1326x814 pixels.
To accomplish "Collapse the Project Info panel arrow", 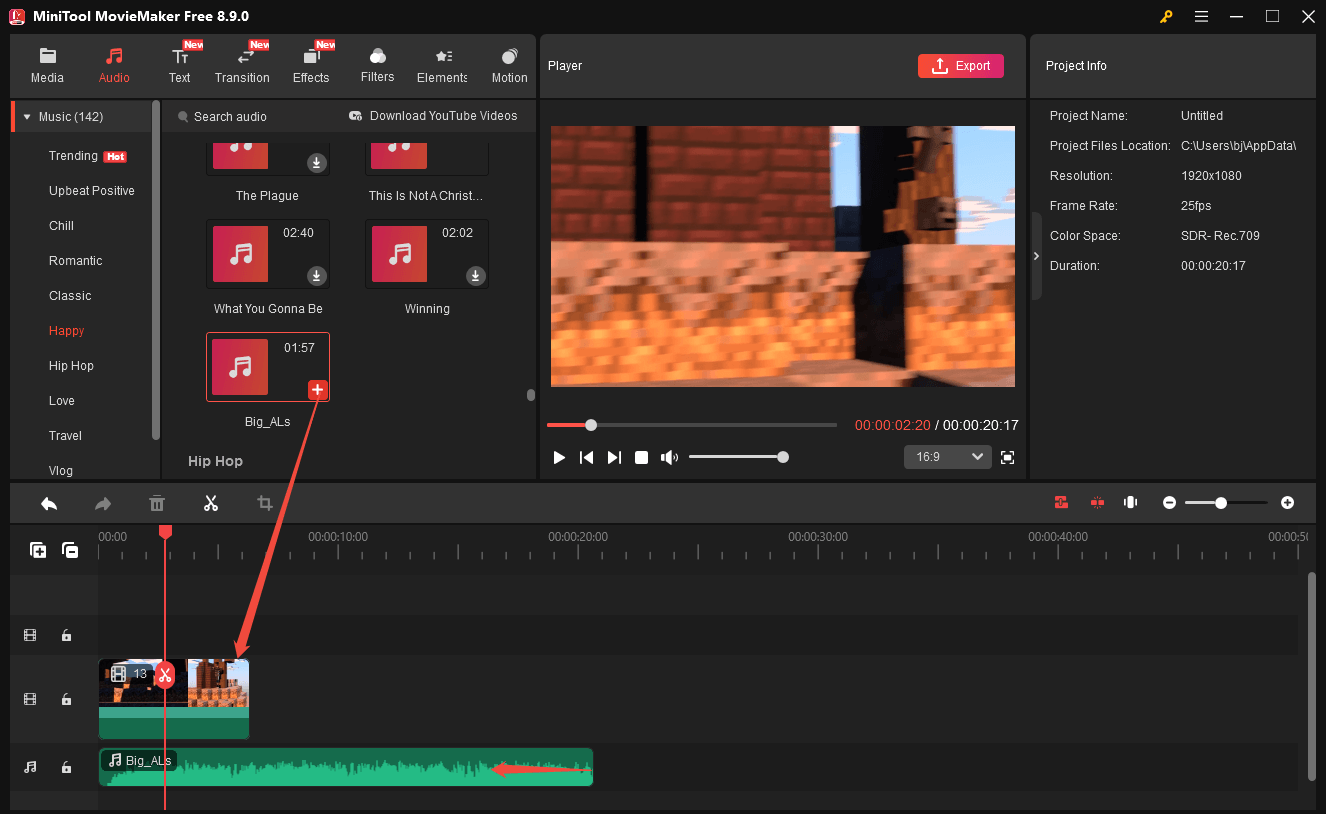I will [1036, 256].
